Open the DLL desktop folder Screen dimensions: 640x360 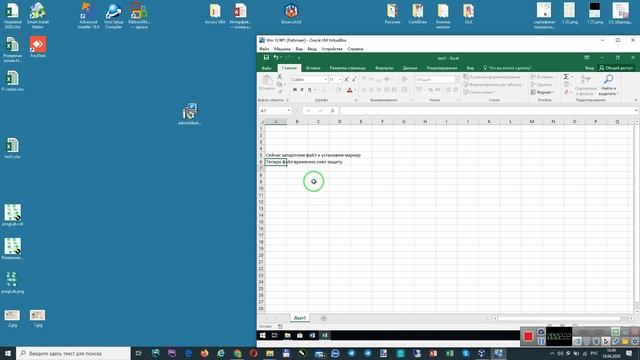pyautogui.click(x=469, y=13)
